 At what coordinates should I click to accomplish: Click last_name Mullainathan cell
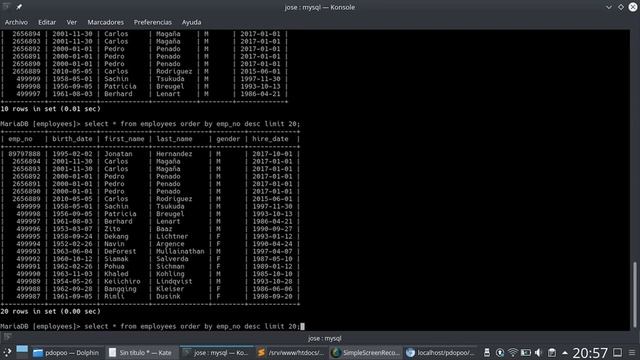(180, 251)
